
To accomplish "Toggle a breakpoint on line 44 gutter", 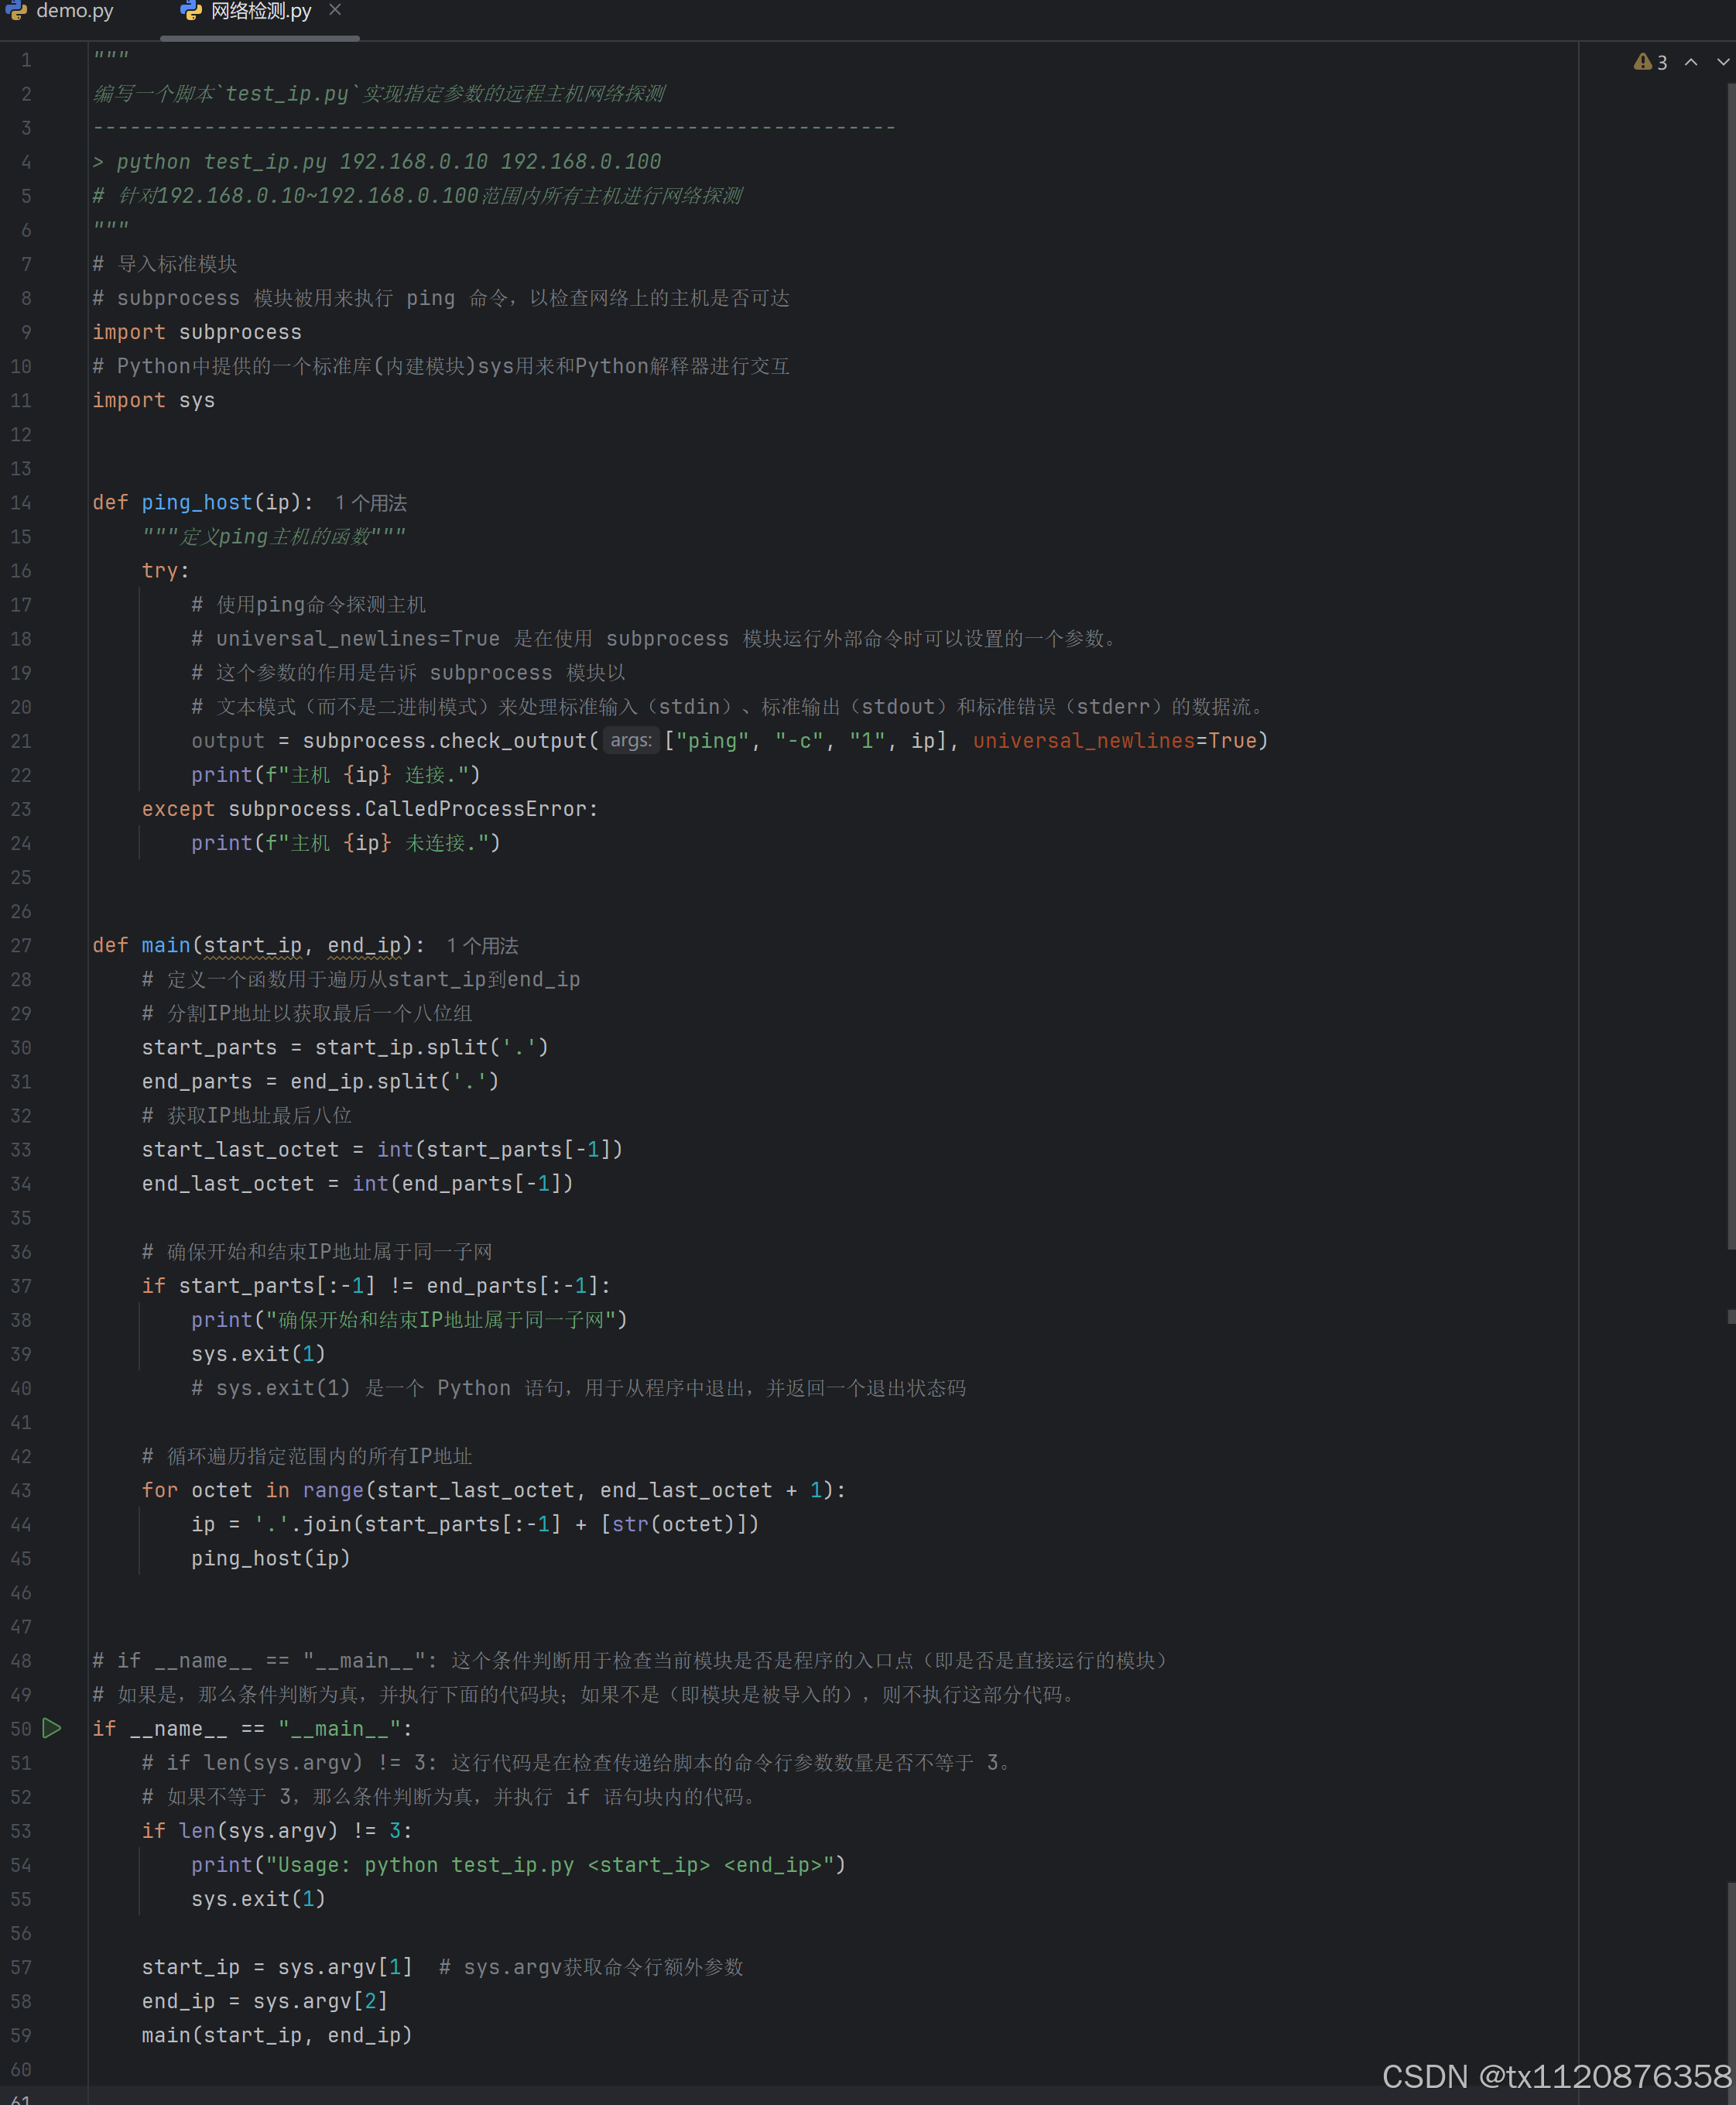I will coord(55,1524).
